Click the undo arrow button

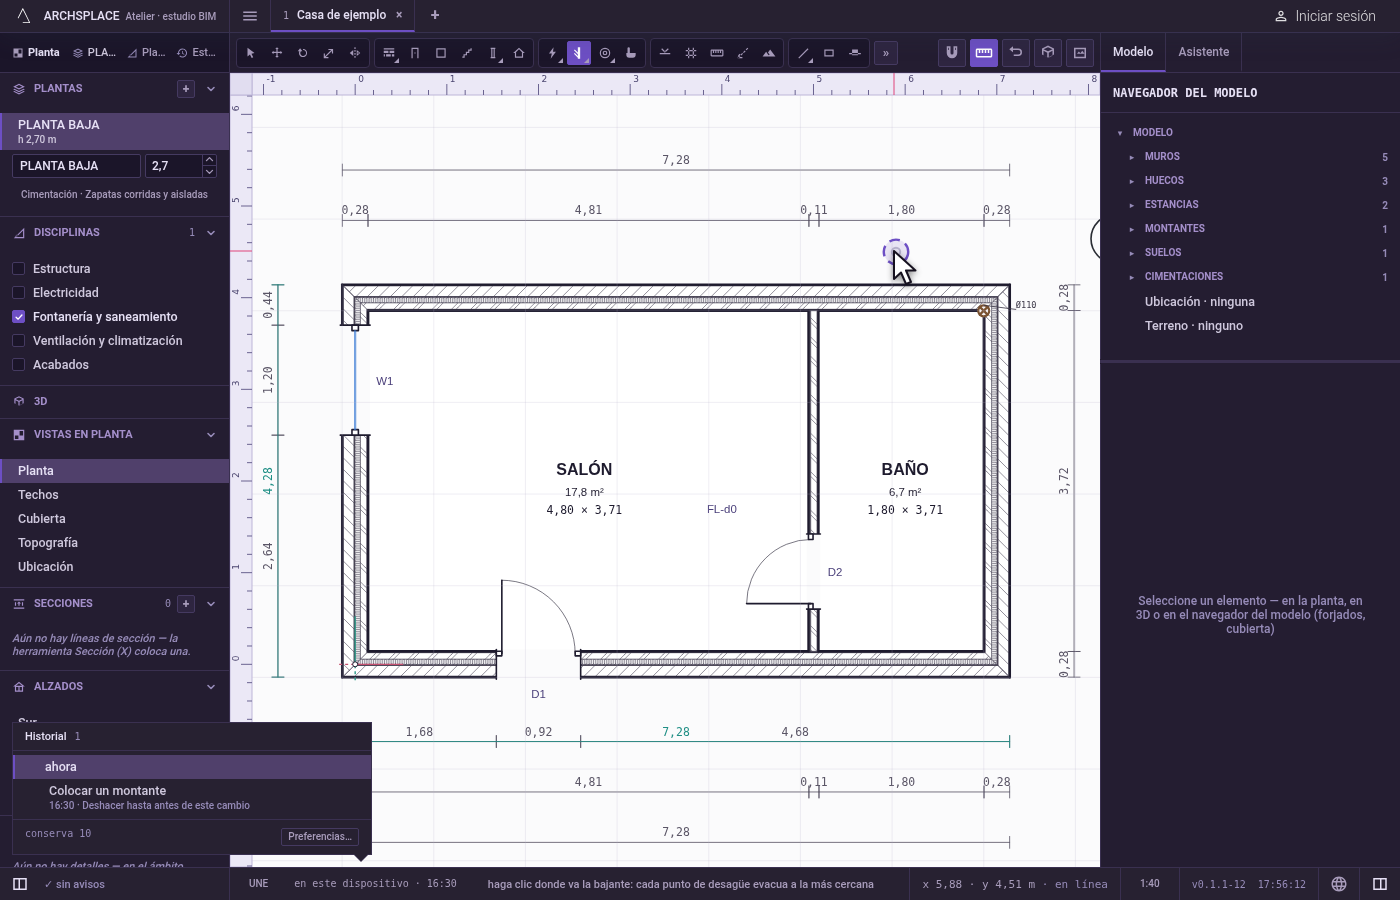click(1016, 52)
